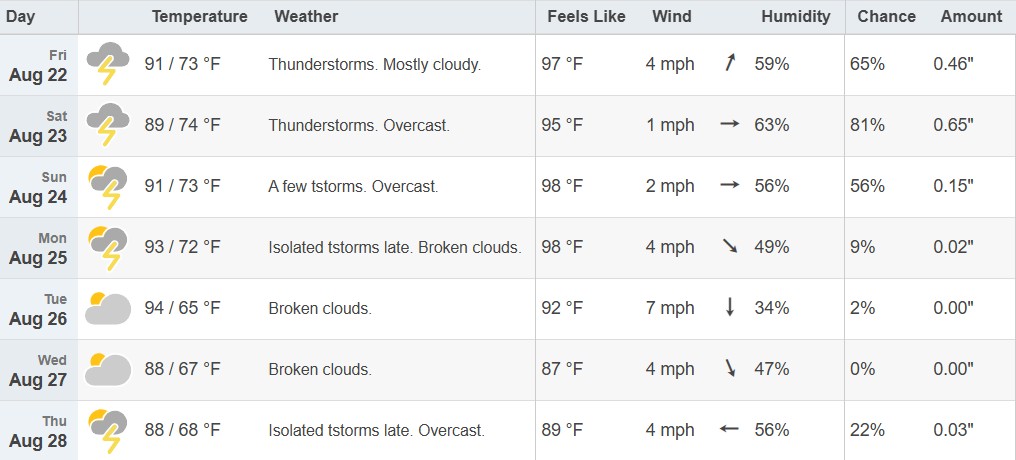
Task: Click the Chance column header
Action: tap(886, 17)
